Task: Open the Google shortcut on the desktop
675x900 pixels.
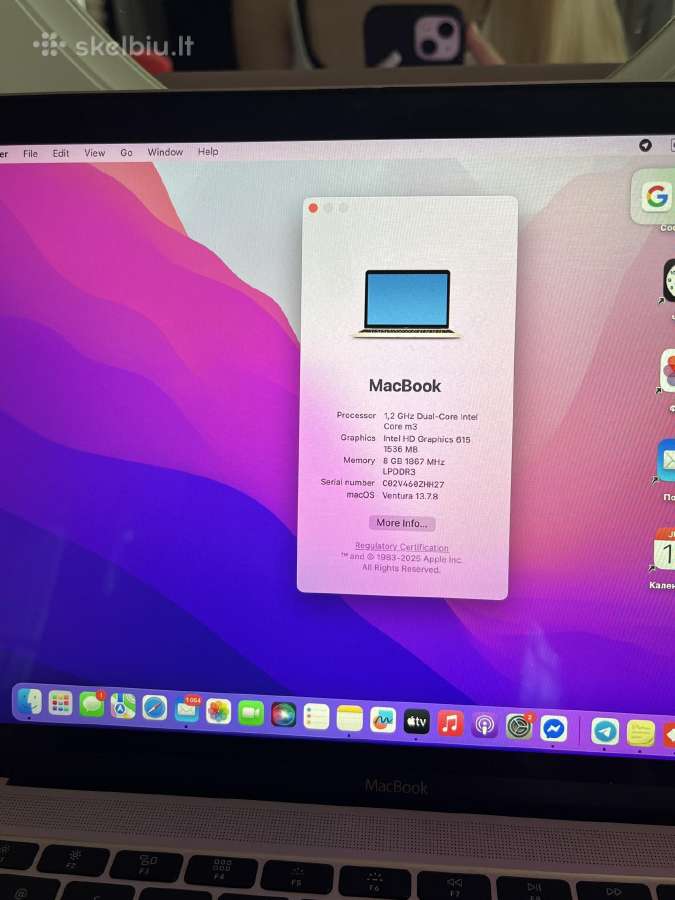Action: (655, 197)
